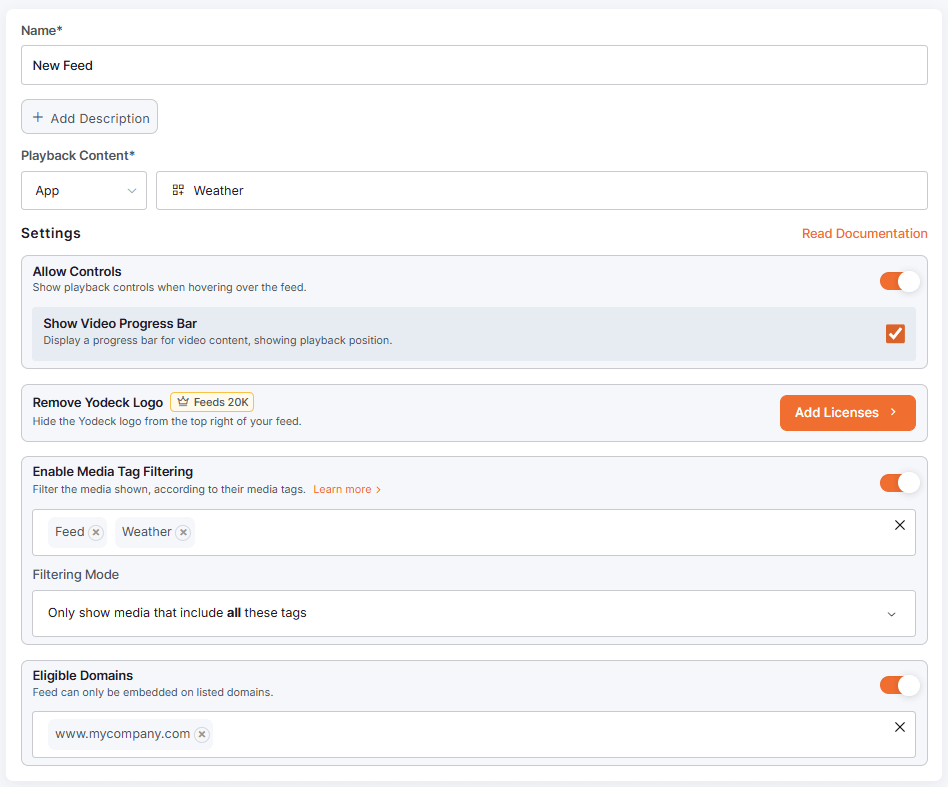The height and width of the screenshot is (787, 948).
Task: Switch off the Eligible Domains toggle
Action: pos(899,685)
